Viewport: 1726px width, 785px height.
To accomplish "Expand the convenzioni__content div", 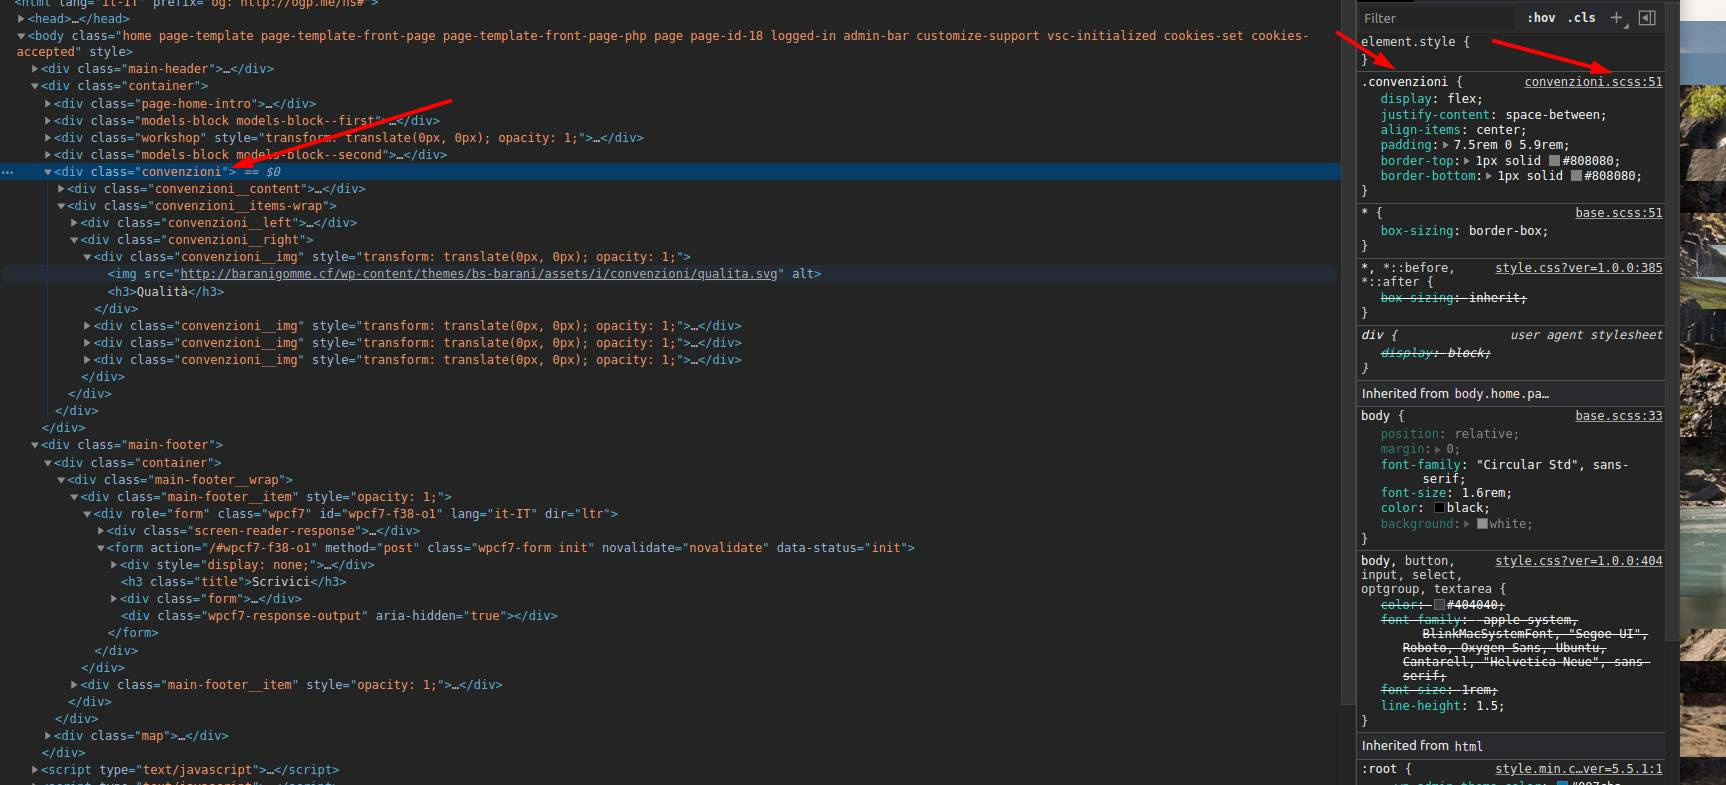I will click(61, 189).
